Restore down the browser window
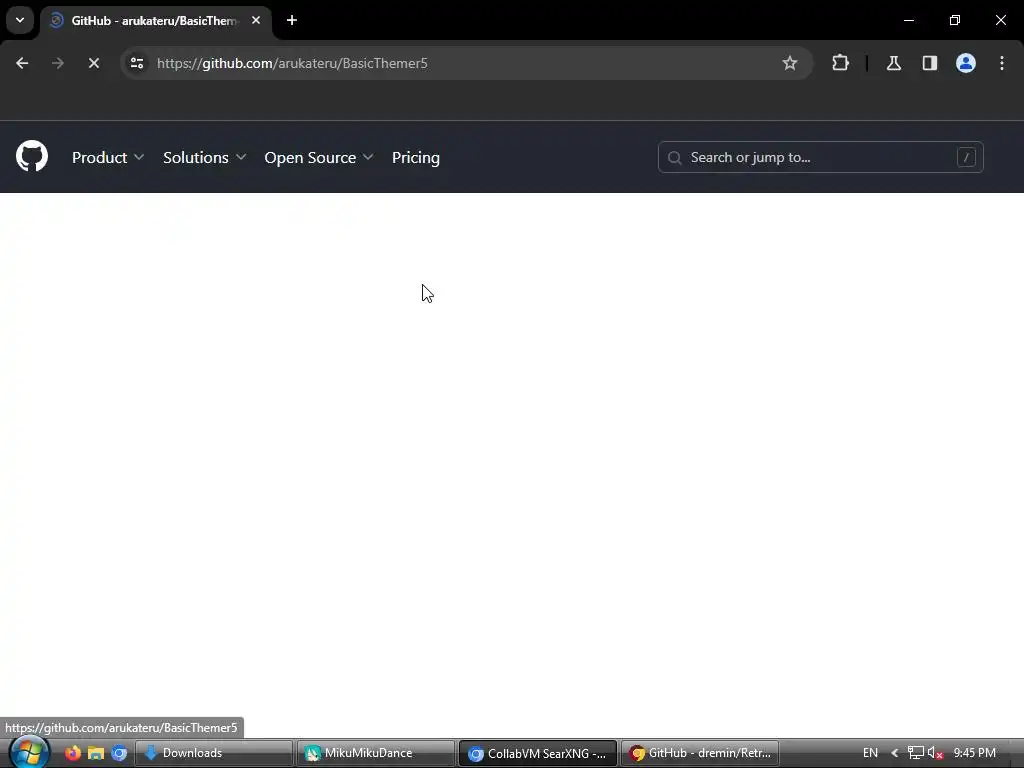Image resolution: width=1024 pixels, height=768 pixels. pyautogui.click(x=955, y=20)
